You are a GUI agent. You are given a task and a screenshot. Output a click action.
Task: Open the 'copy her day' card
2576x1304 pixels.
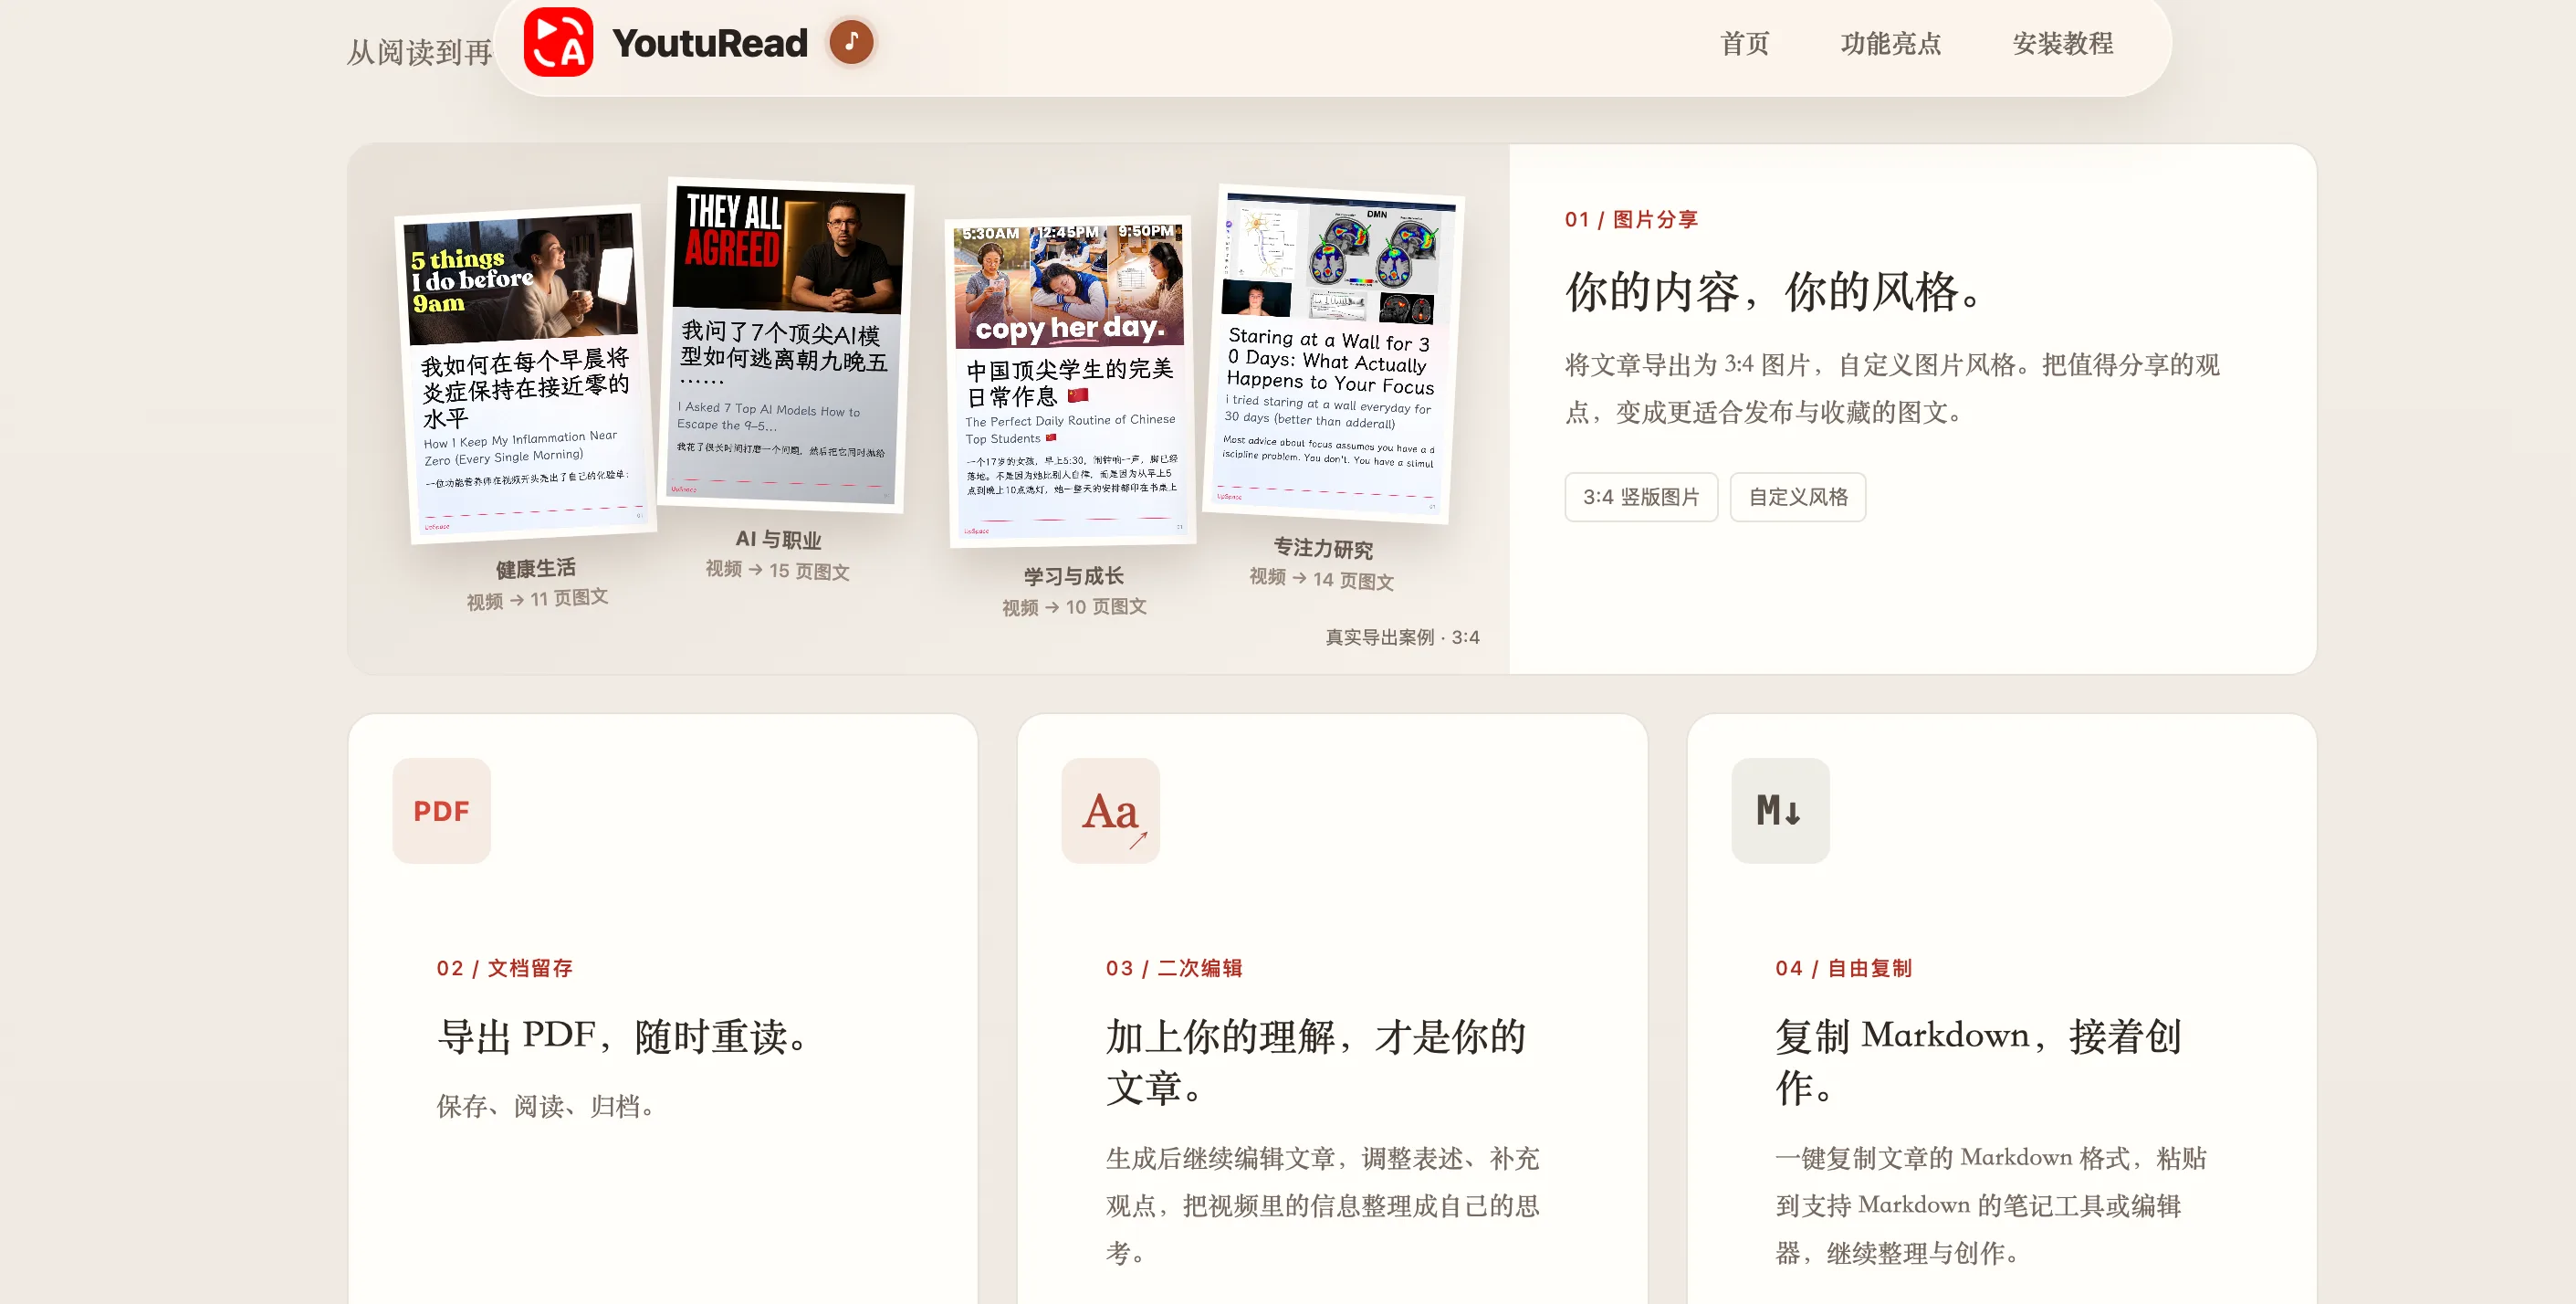pyautogui.click(x=1070, y=381)
